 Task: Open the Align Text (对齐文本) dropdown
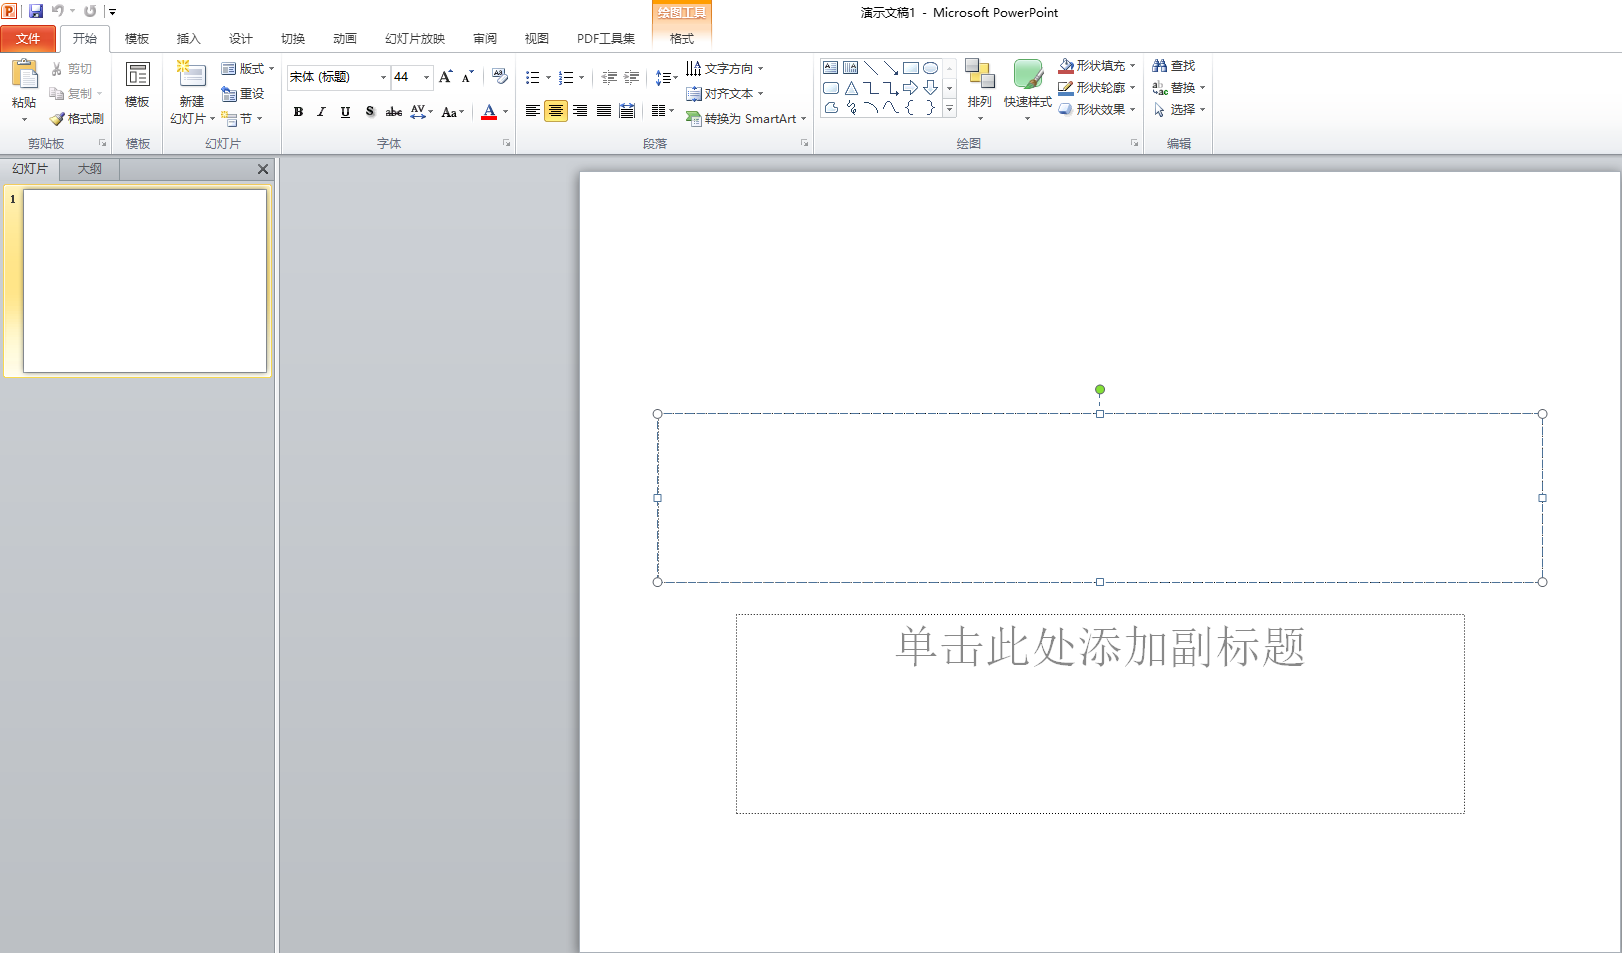[x=725, y=94]
